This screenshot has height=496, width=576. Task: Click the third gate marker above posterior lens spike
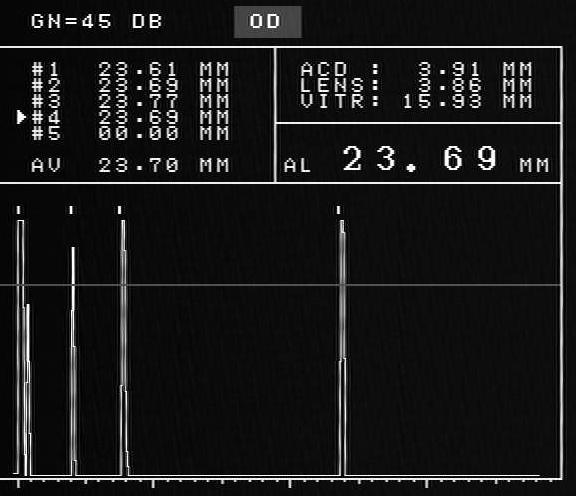click(120, 210)
